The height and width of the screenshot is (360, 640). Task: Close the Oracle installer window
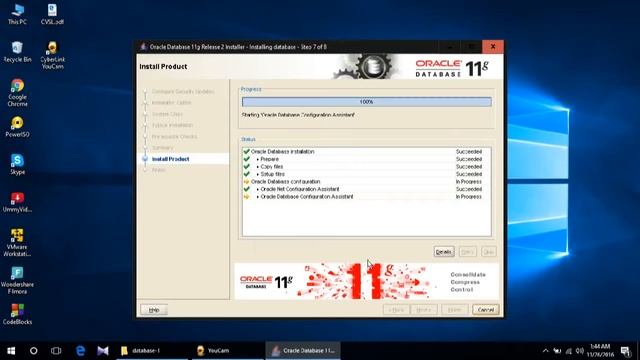[x=493, y=47]
